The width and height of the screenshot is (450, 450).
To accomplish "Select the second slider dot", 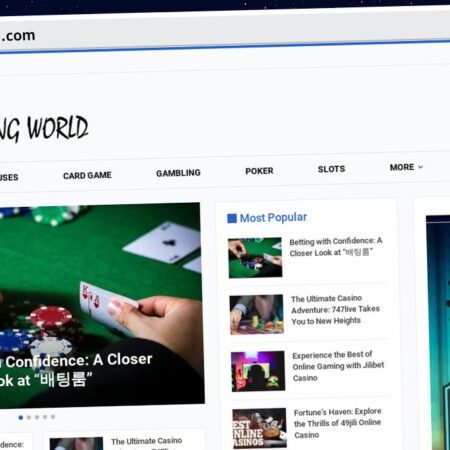I will [29, 417].
